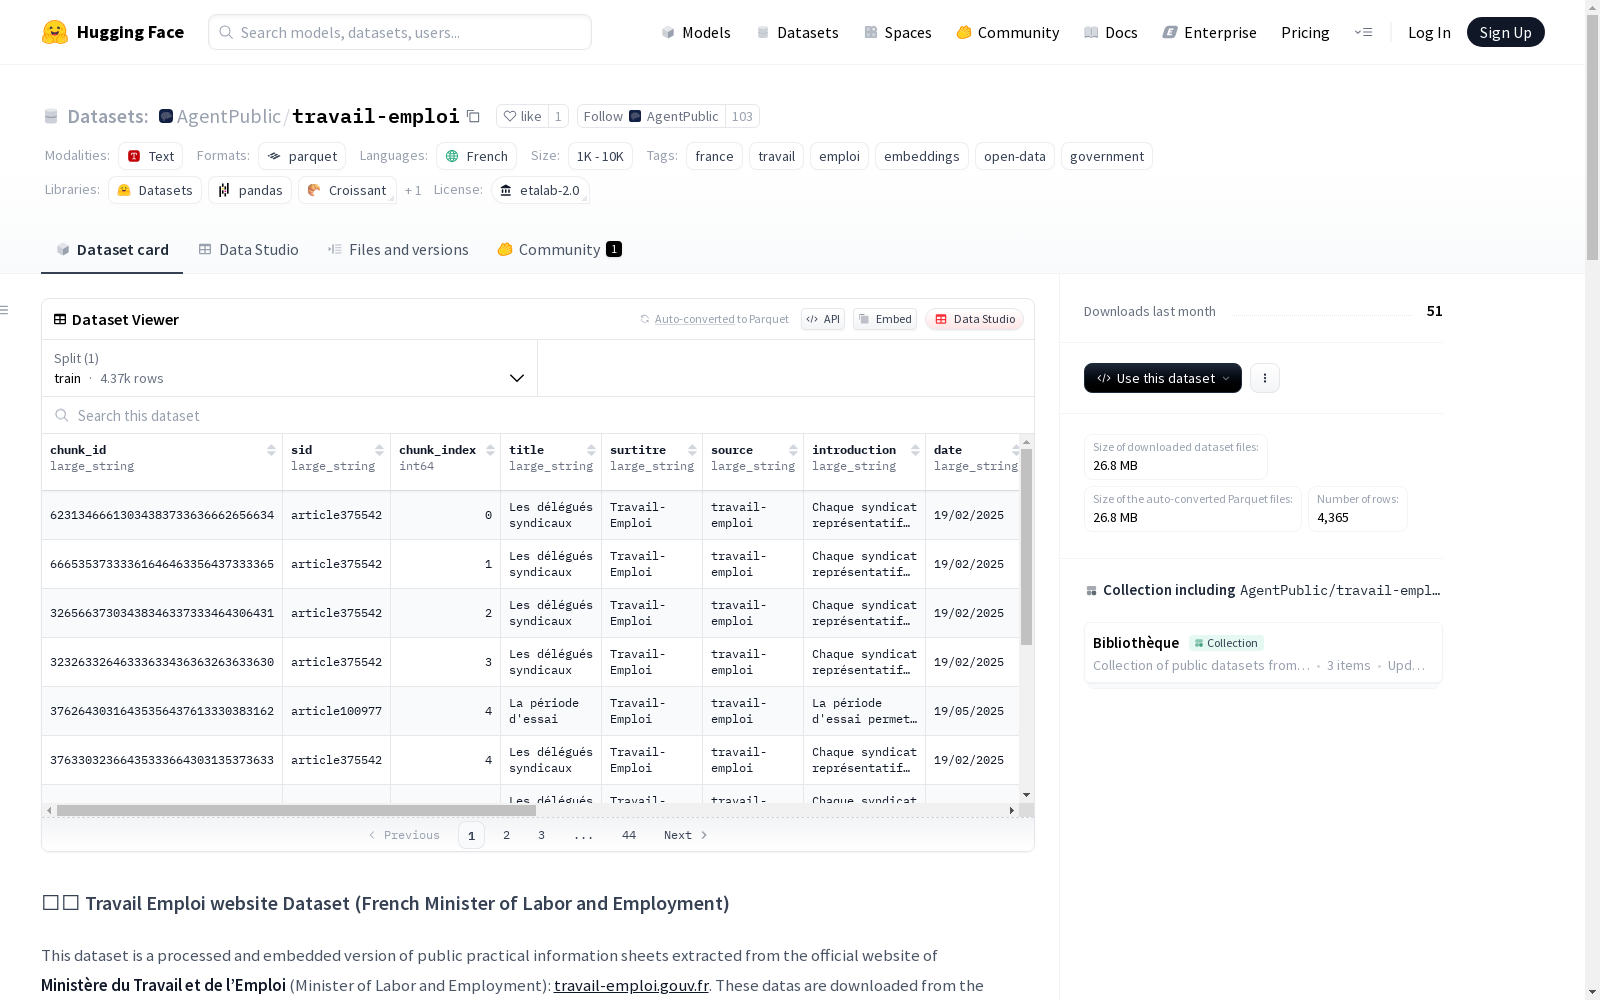Open Docs in the top navigation
This screenshot has width=1600, height=1000.
(1111, 32)
